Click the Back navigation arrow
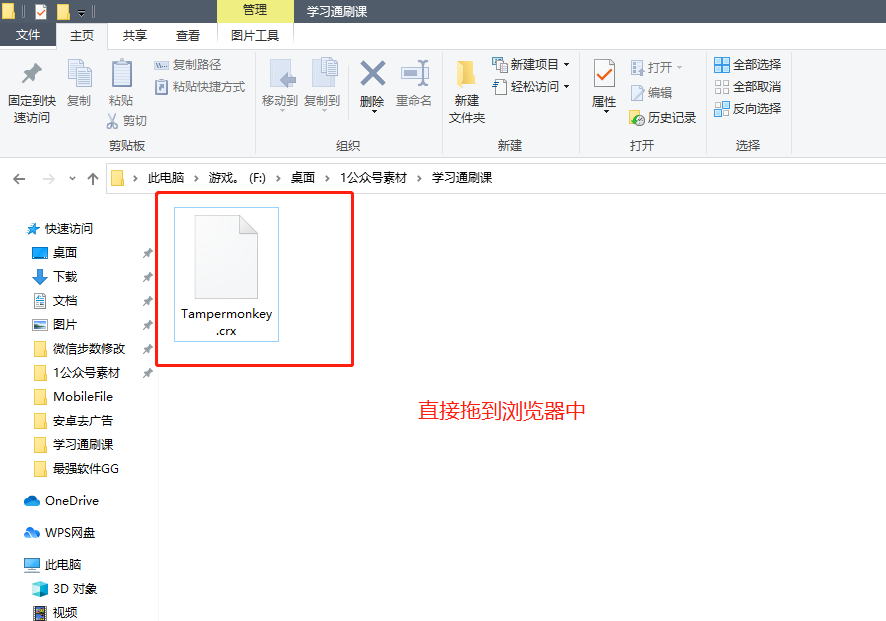Image resolution: width=886 pixels, height=621 pixels. tap(19, 179)
